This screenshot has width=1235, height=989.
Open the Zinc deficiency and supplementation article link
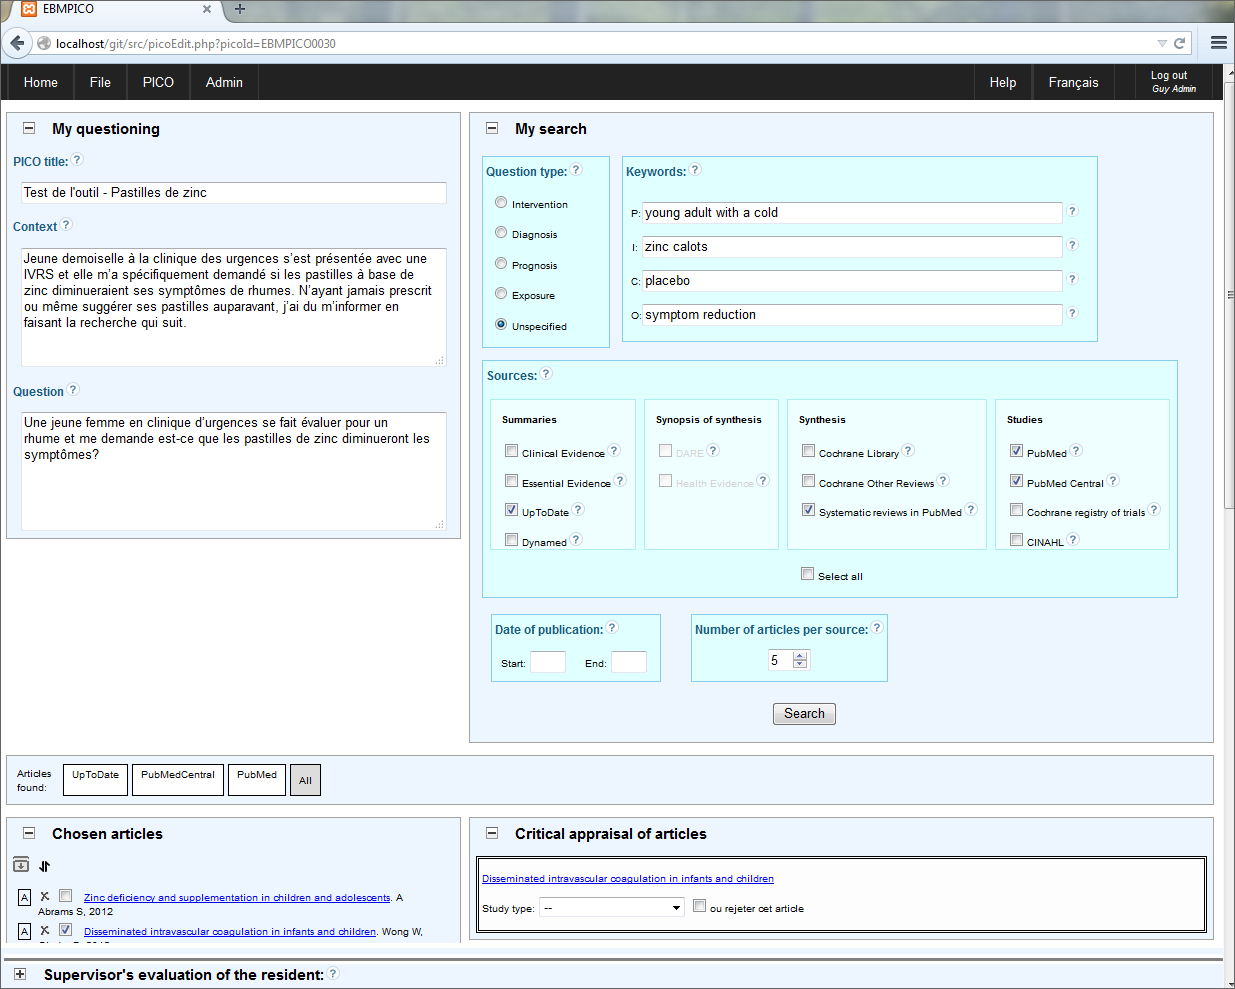pyautogui.click(x=235, y=897)
